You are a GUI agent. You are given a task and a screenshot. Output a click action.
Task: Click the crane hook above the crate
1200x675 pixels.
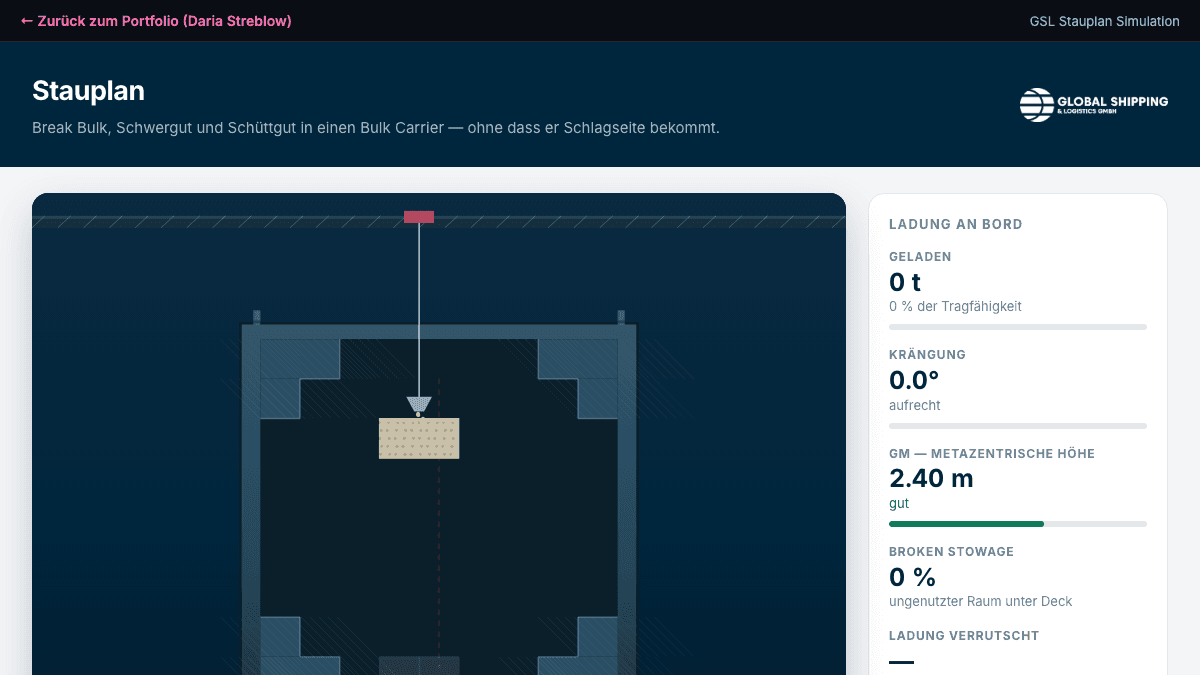click(419, 405)
